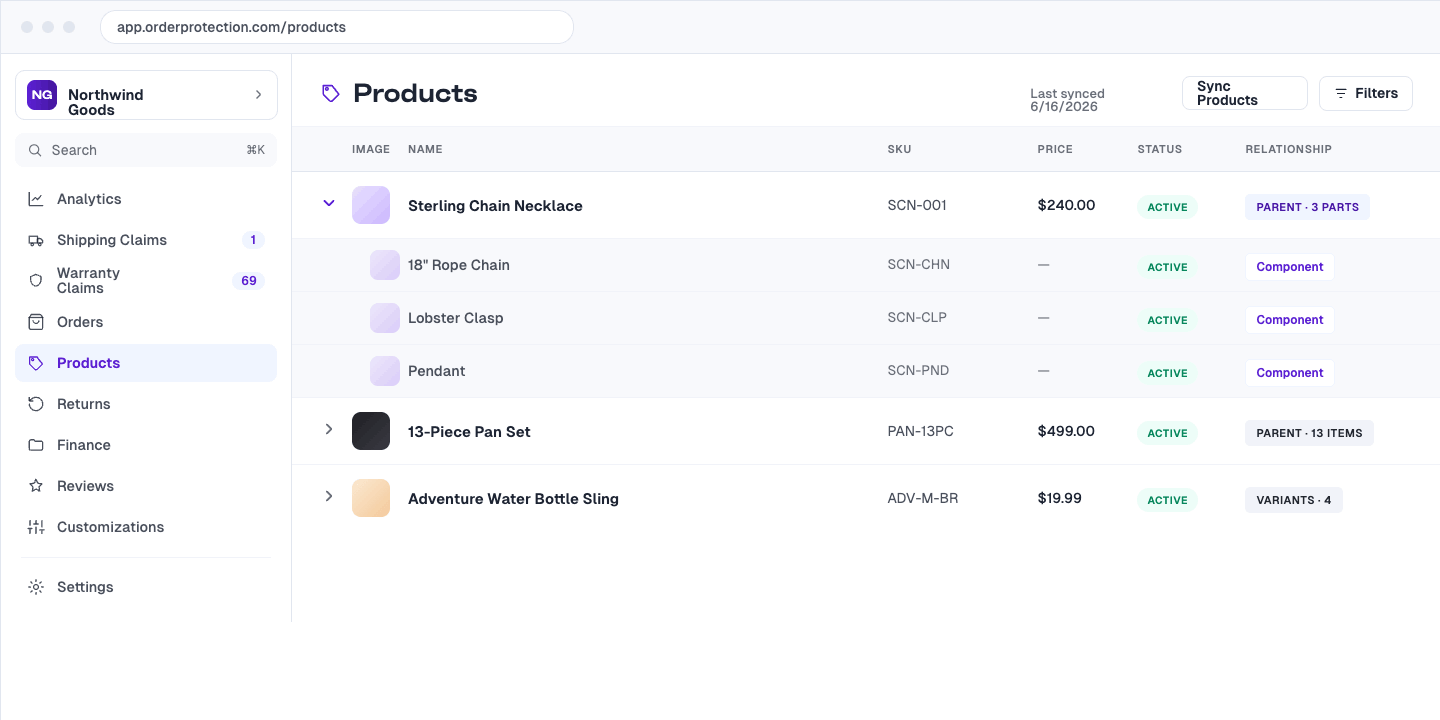Click the $499.00 price
This screenshot has width=1440, height=720.
(x=1066, y=431)
